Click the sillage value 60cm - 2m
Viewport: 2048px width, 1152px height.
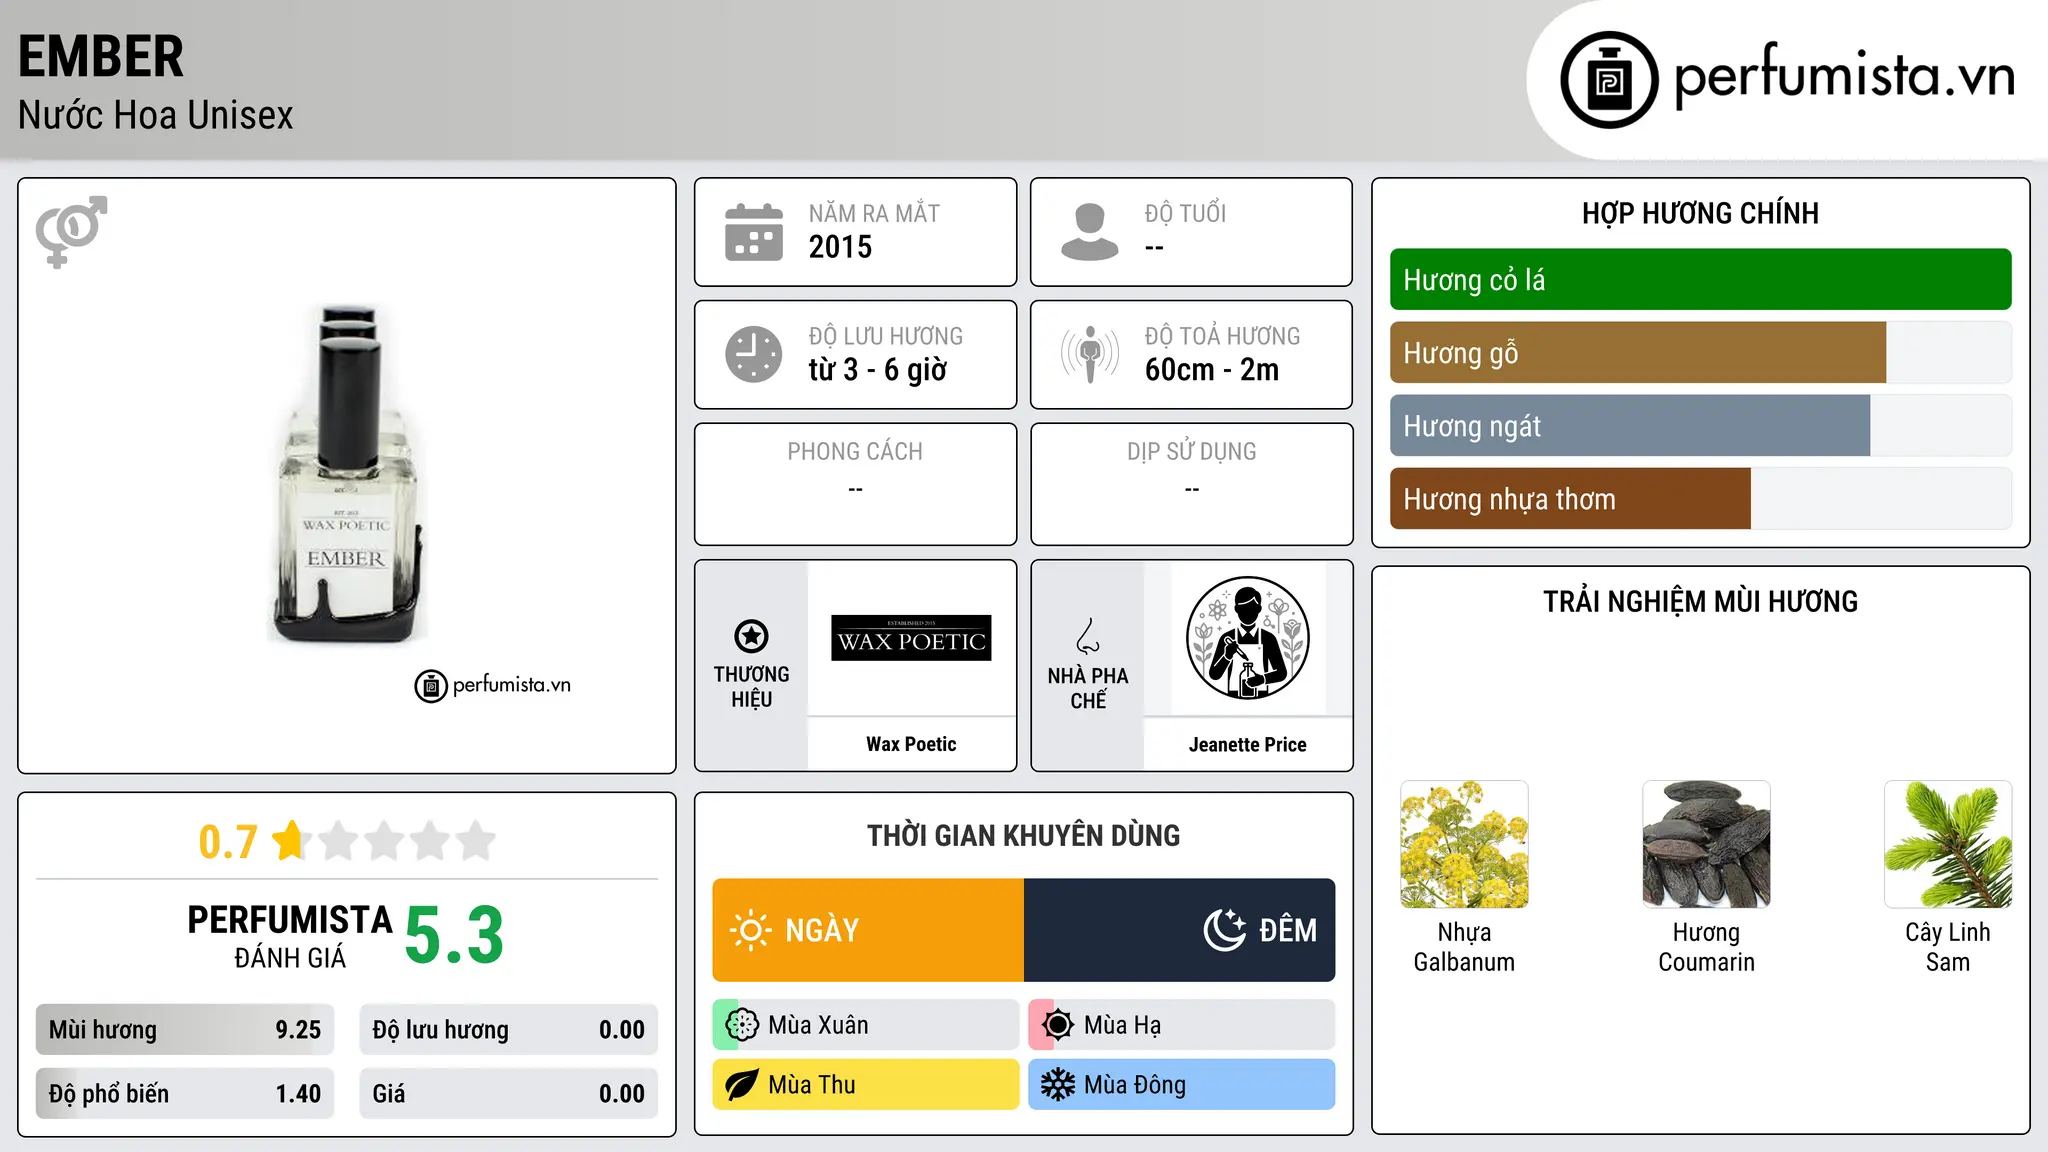1212,370
